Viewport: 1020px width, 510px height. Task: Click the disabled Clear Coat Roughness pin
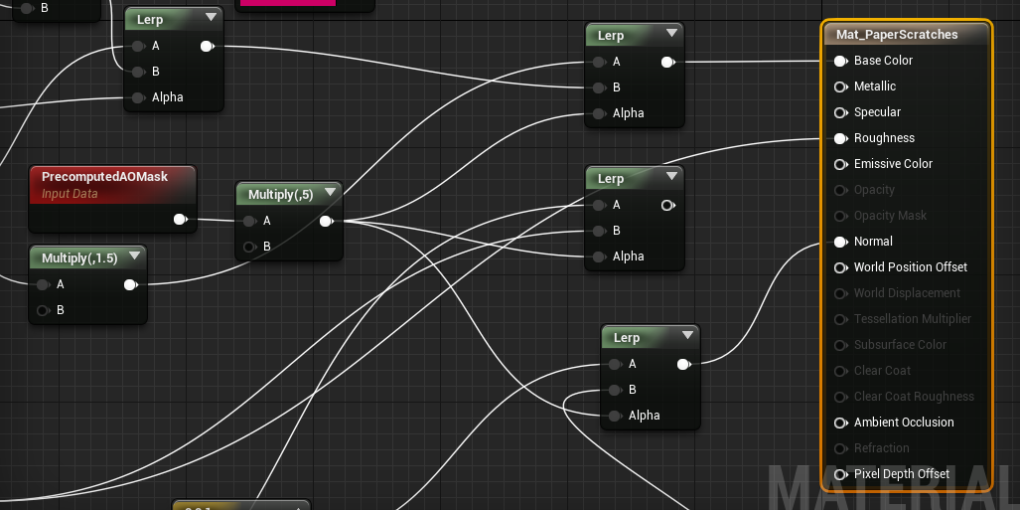840,397
